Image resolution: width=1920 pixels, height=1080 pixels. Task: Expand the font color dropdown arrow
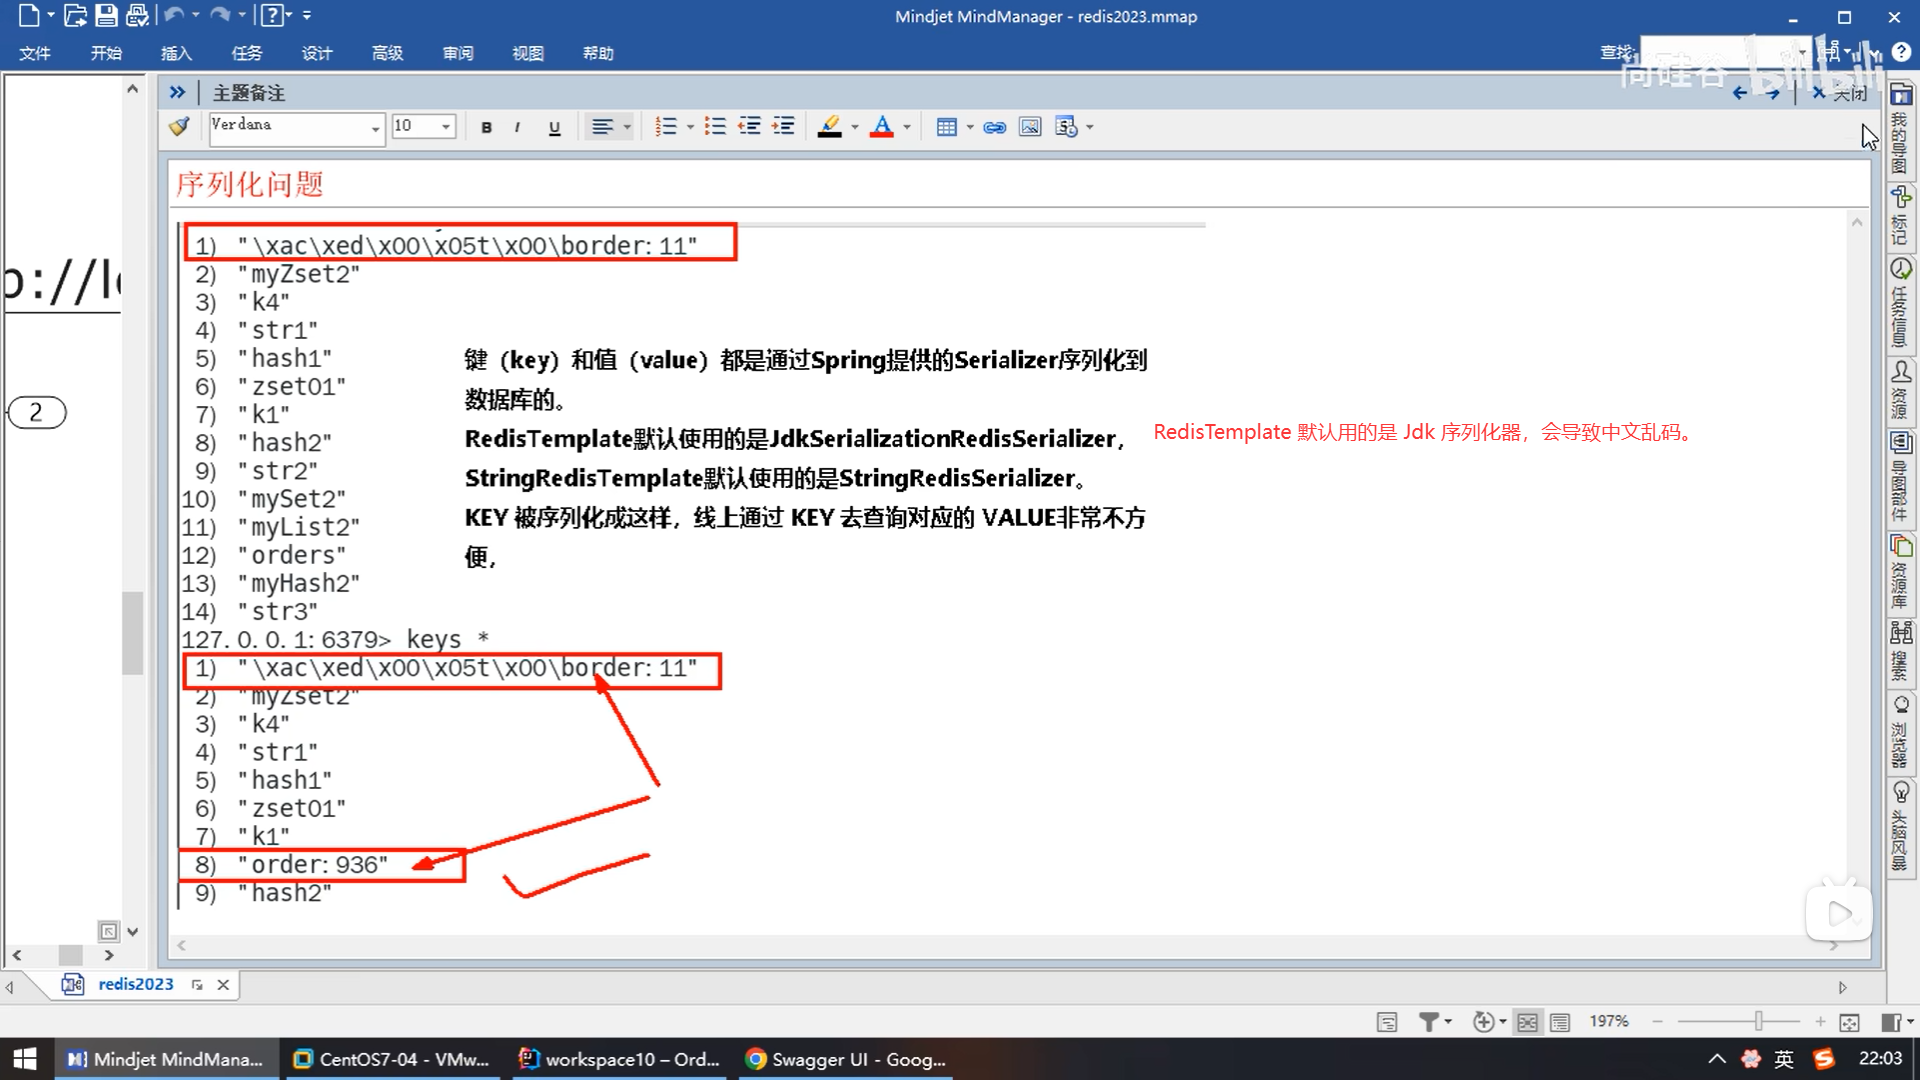click(x=907, y=127)
